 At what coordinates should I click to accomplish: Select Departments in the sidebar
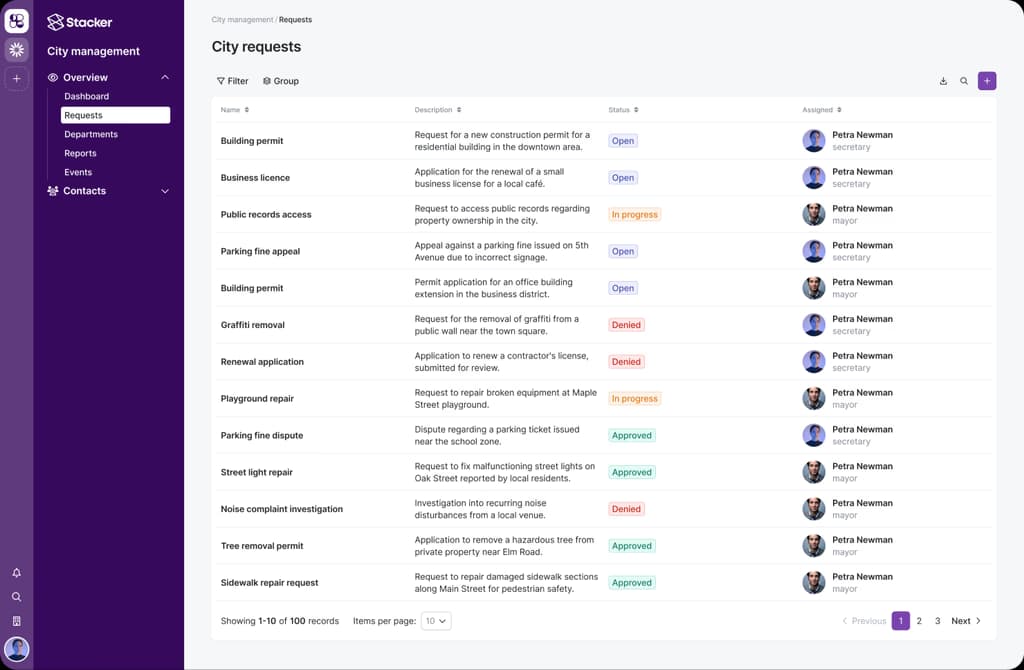91,134
